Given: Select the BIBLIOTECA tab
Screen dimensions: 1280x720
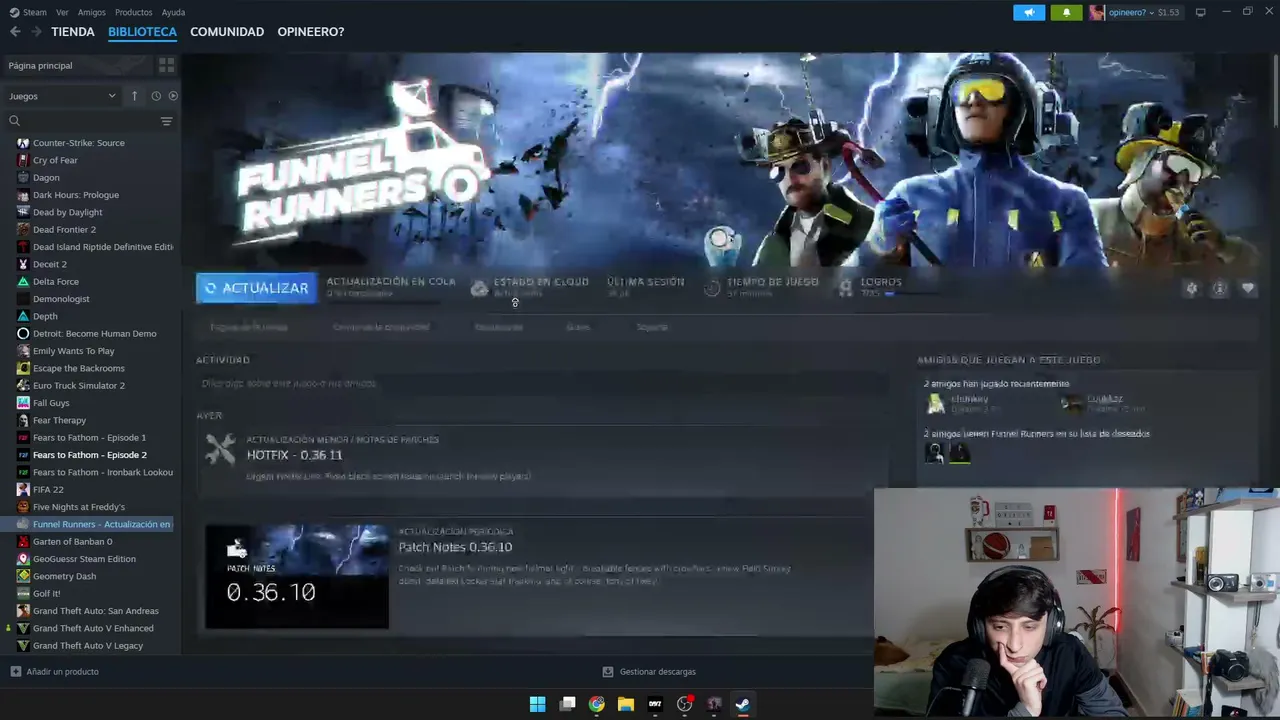Looking at the screenshot, I should tap(142, 32).
